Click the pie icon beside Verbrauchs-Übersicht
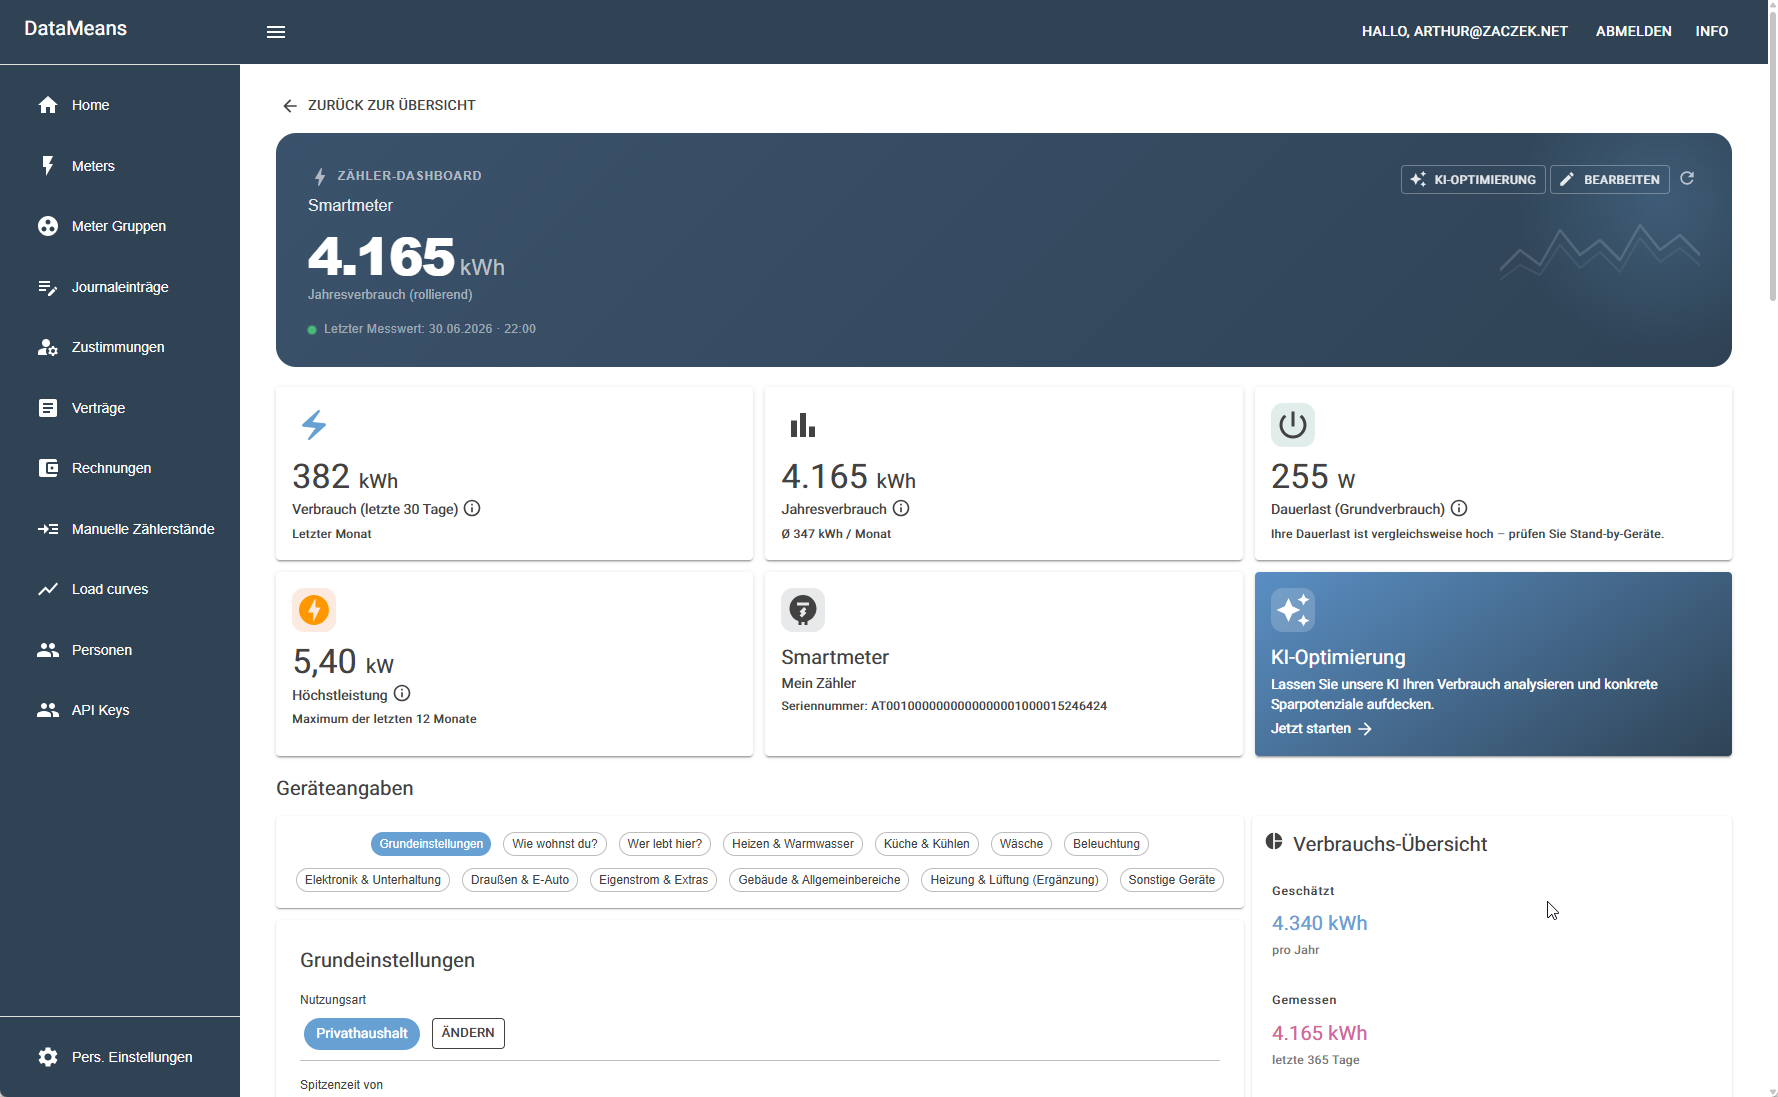The height and width of the screenshot is (1097, 1778). coord(1274,842)
